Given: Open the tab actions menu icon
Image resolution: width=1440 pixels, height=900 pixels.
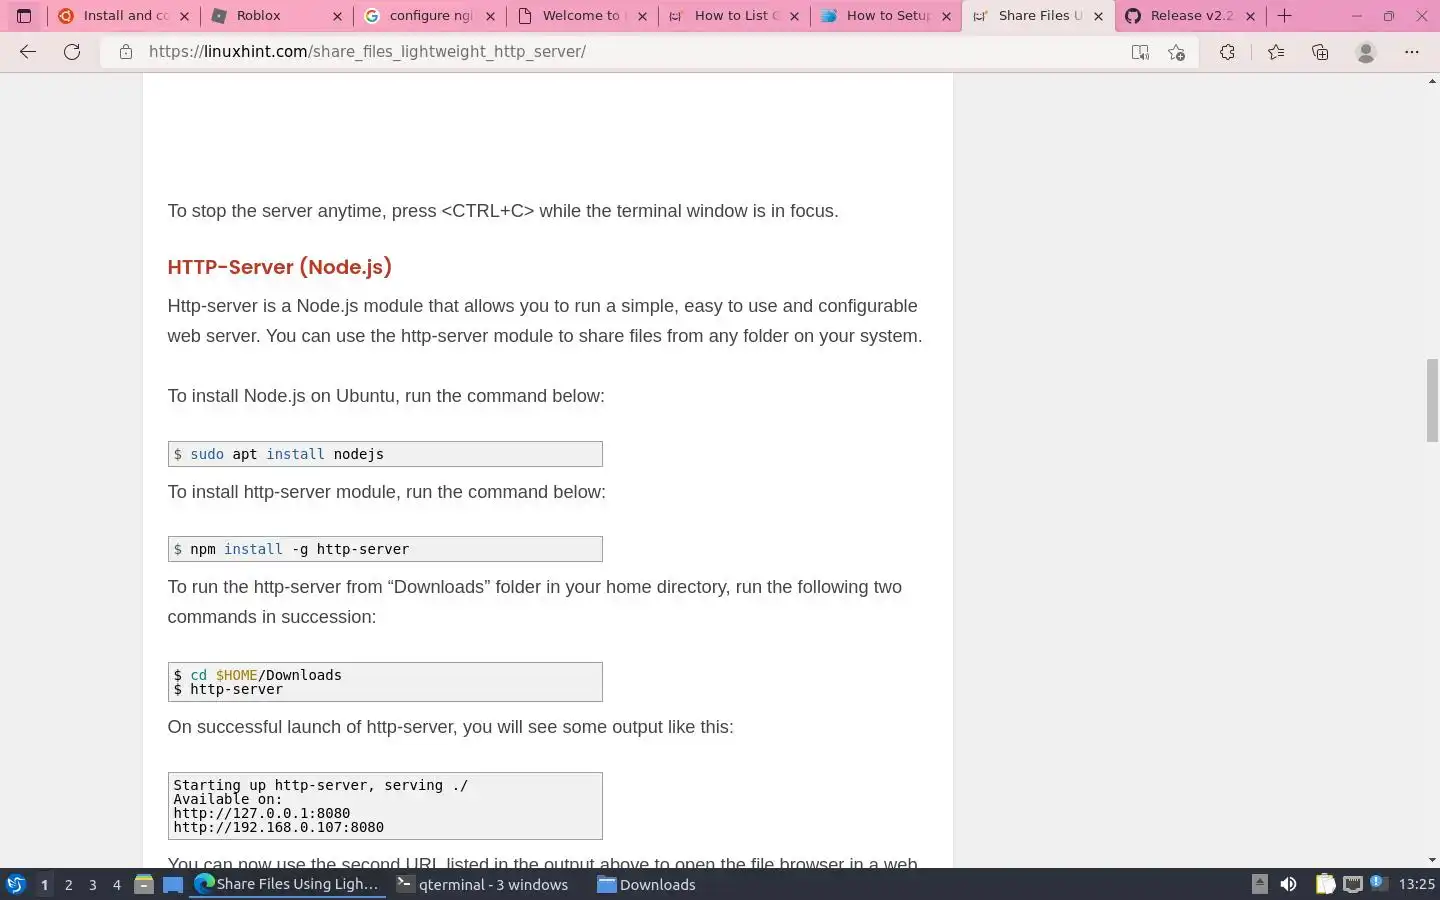Looking at the screenshot, I should [x=24, y=16].
